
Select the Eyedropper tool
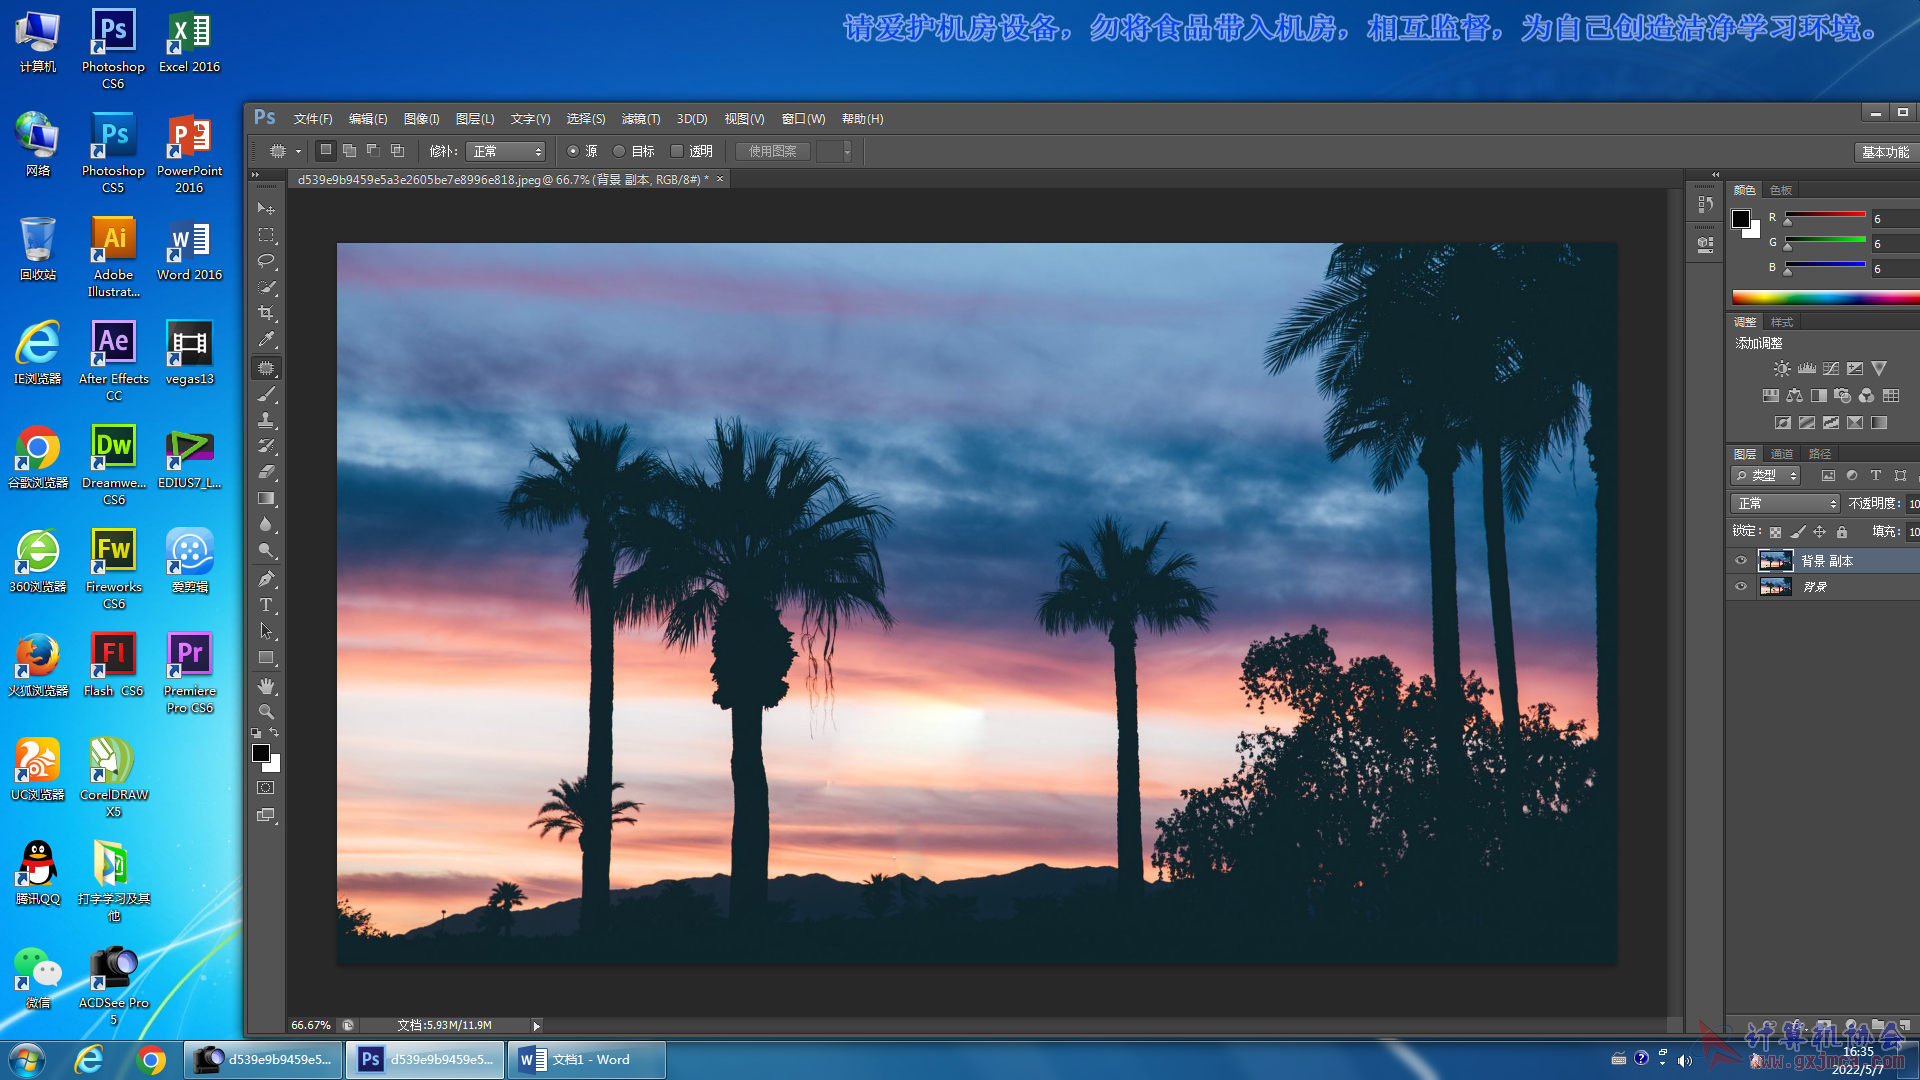coord(266,340)
